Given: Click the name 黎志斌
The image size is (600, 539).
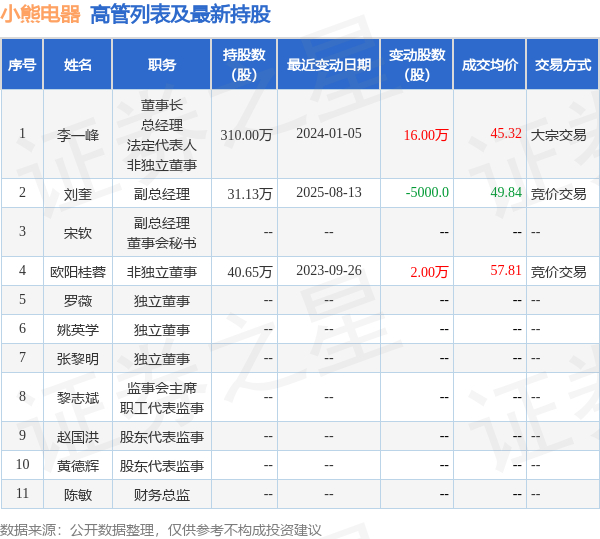Looking at the screenshot, I should point(78,398).
